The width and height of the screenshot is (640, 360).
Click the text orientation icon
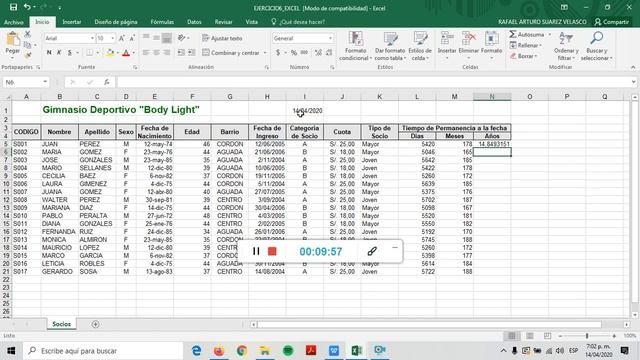(182, 38)
